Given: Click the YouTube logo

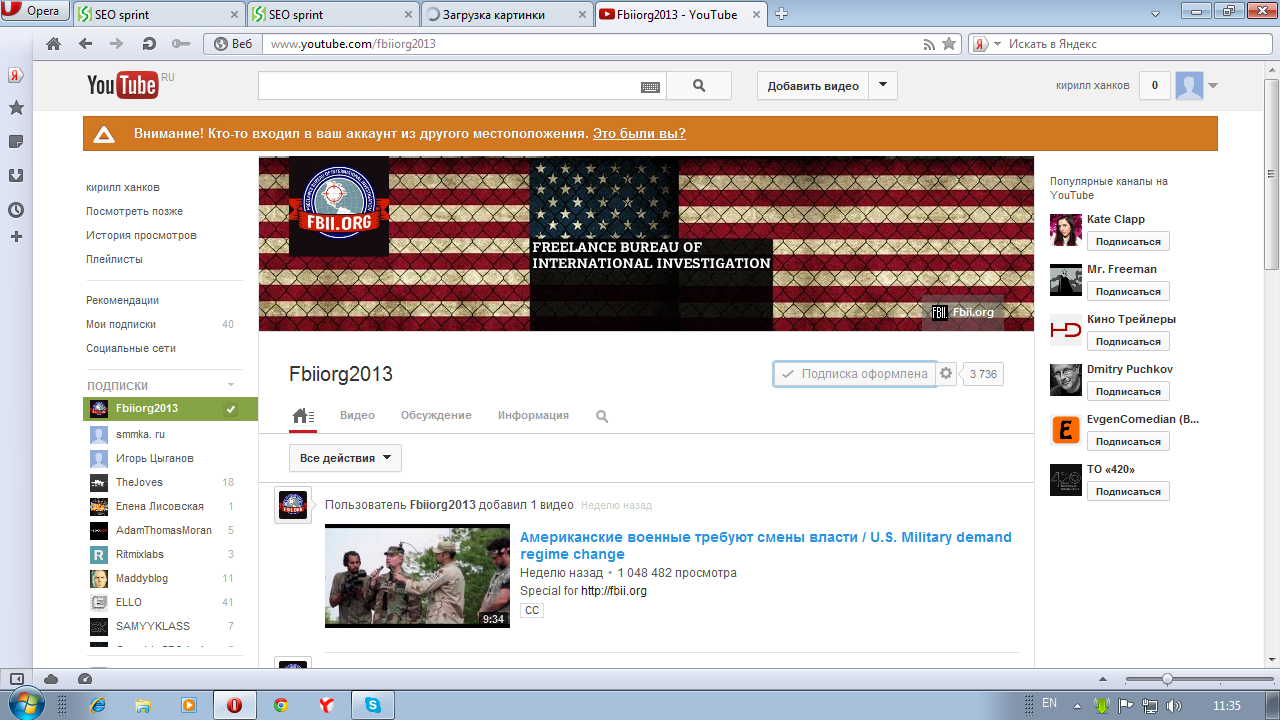Looking at the screenshot, I should point(122,85).
